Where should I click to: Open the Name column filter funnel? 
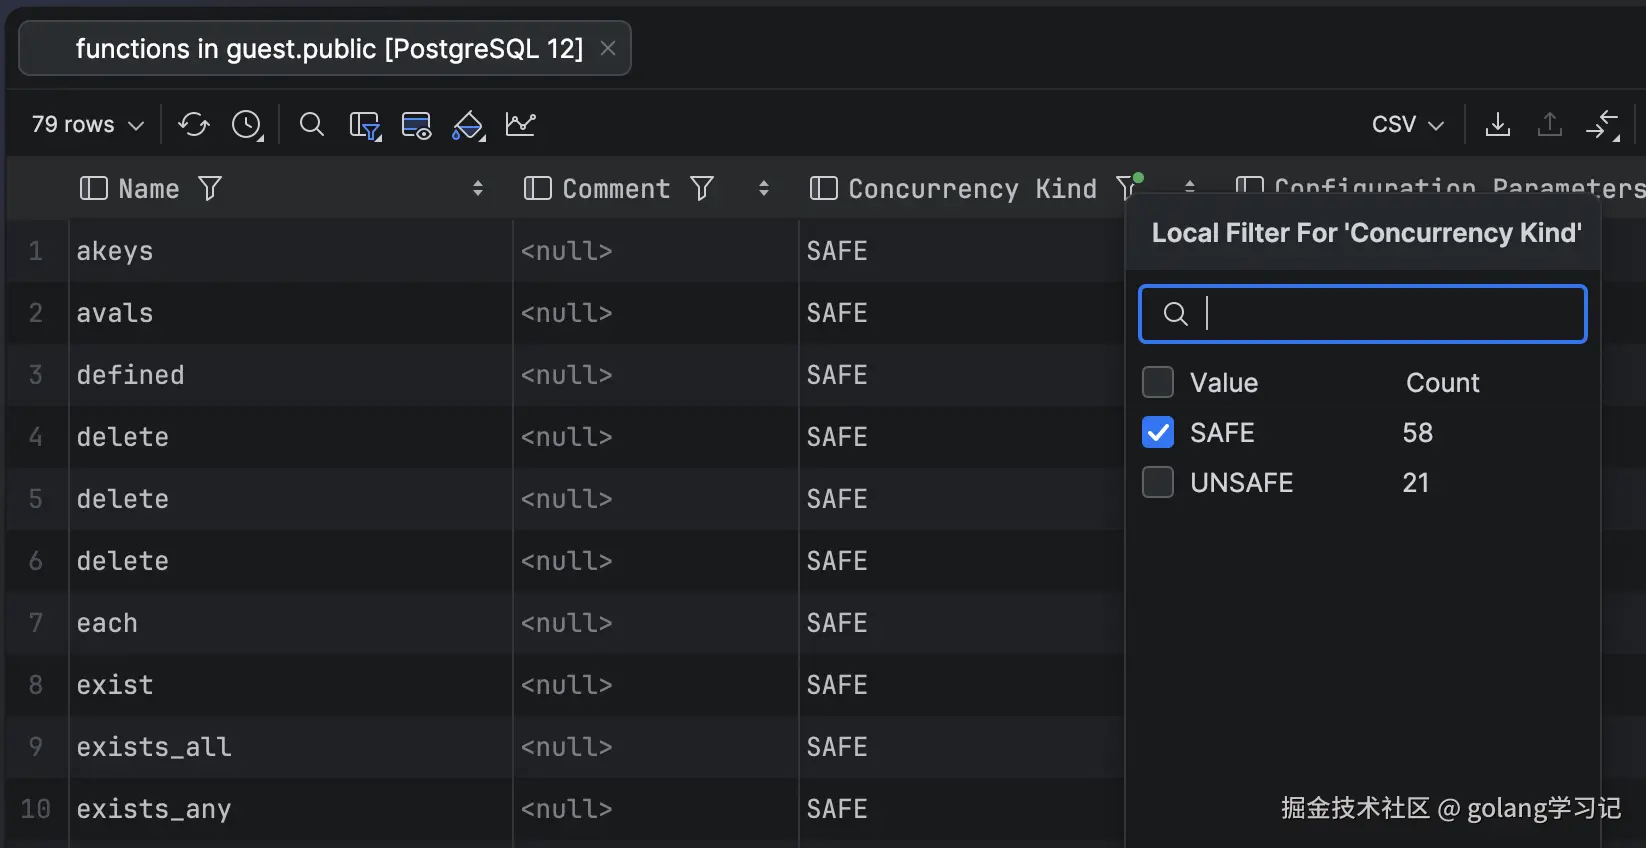[x=210, y=188]
